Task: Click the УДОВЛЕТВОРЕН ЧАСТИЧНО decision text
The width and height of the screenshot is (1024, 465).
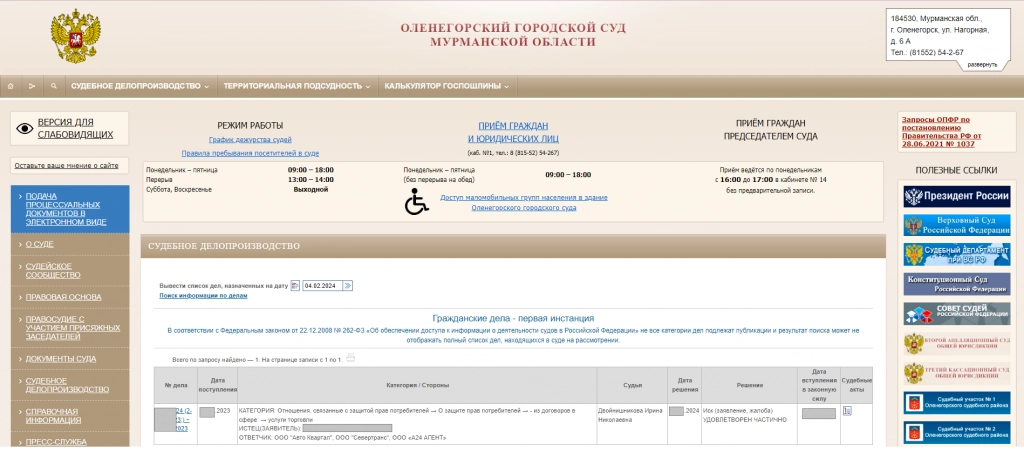Action: pos(744,420)
